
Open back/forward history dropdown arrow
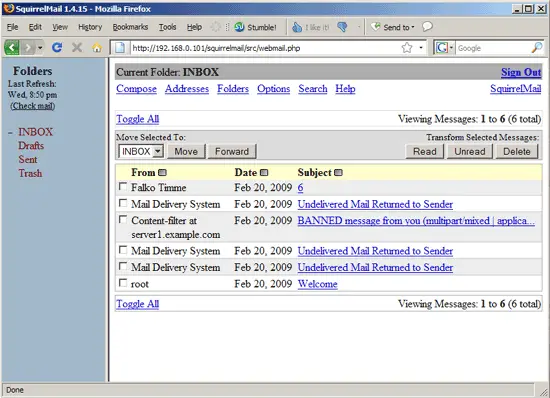(40, 48)
